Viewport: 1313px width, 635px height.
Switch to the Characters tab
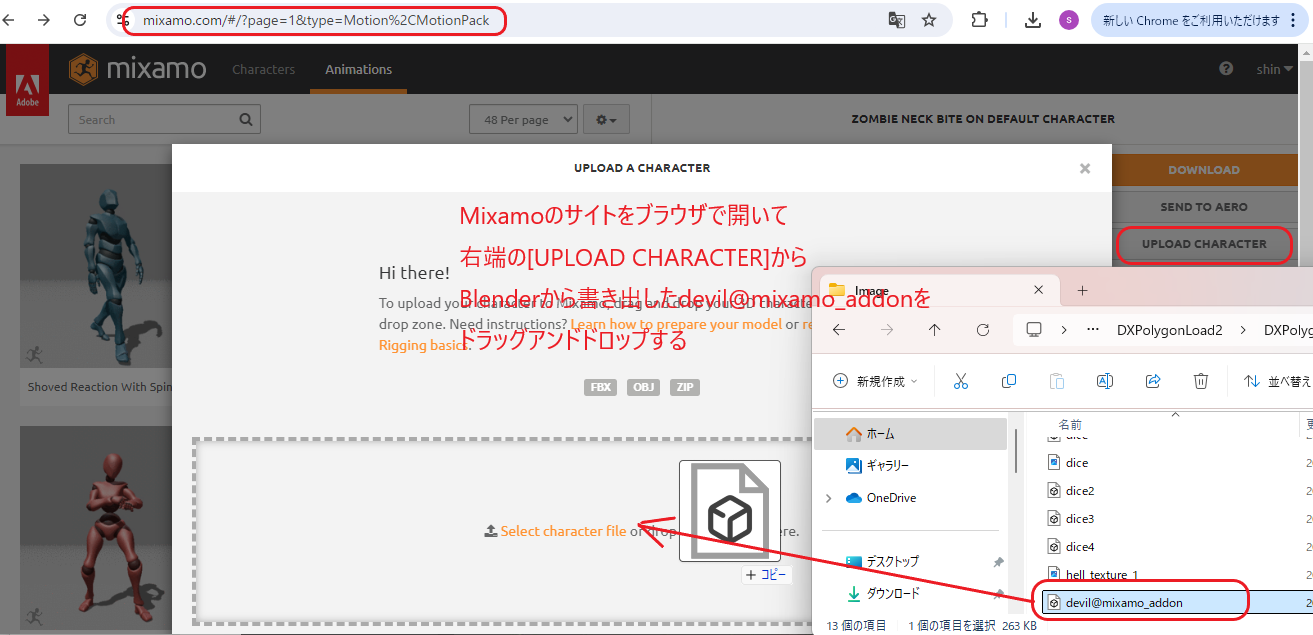[x=264, y=69]
